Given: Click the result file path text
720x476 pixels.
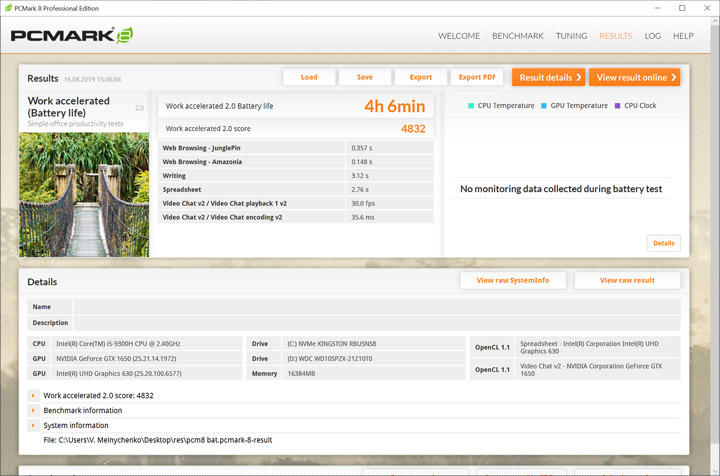Looking at the screenshot, I should coord(158,440).
